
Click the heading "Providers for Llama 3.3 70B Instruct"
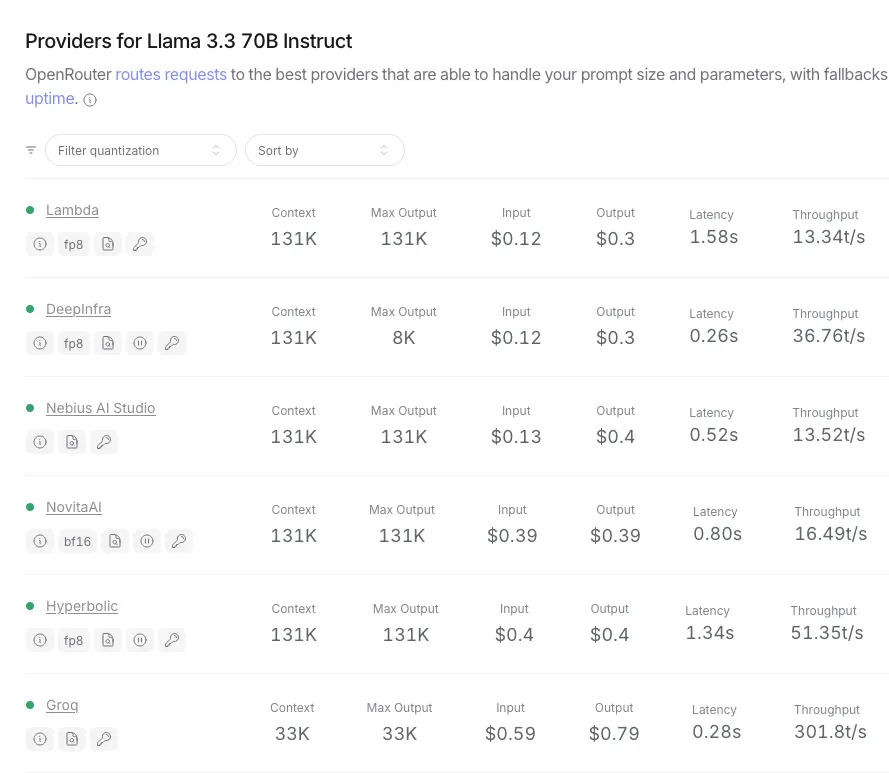pyautogui.click(x=189, y=41)
